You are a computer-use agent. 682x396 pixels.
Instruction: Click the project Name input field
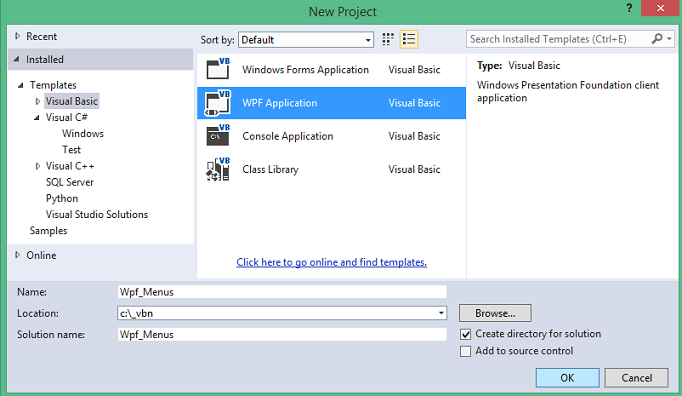(x=282, y=292)
